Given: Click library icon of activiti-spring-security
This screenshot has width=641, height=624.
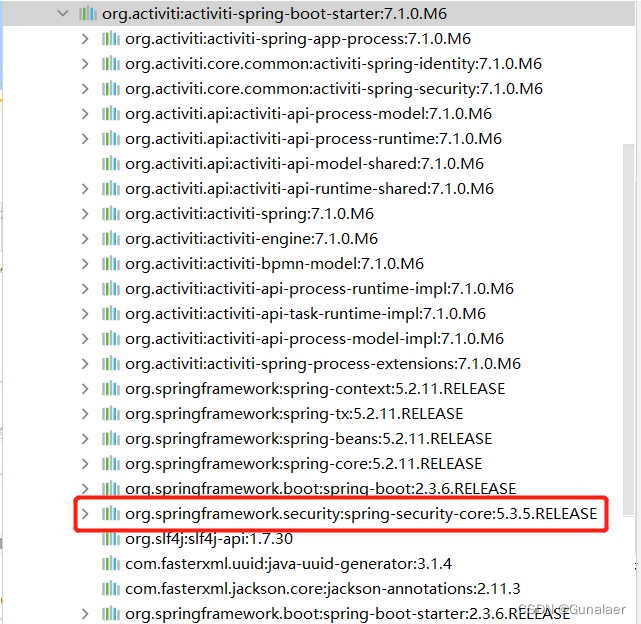Looking at the screenshot, I should tap(110, 89).
